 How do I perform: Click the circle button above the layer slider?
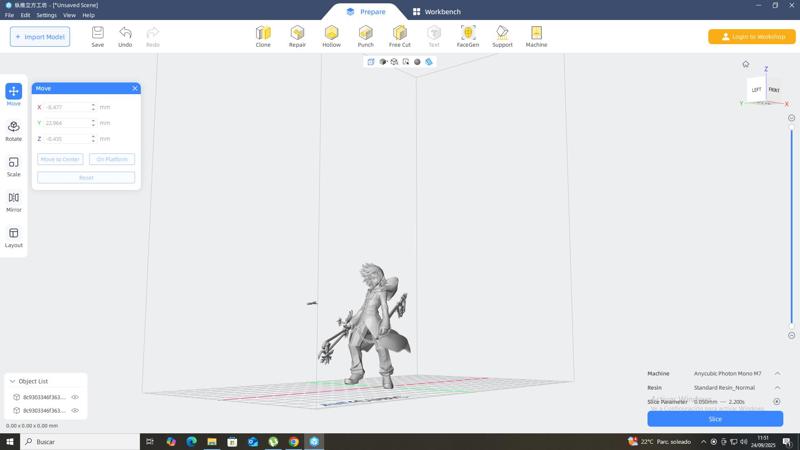(x=791, y=118)
